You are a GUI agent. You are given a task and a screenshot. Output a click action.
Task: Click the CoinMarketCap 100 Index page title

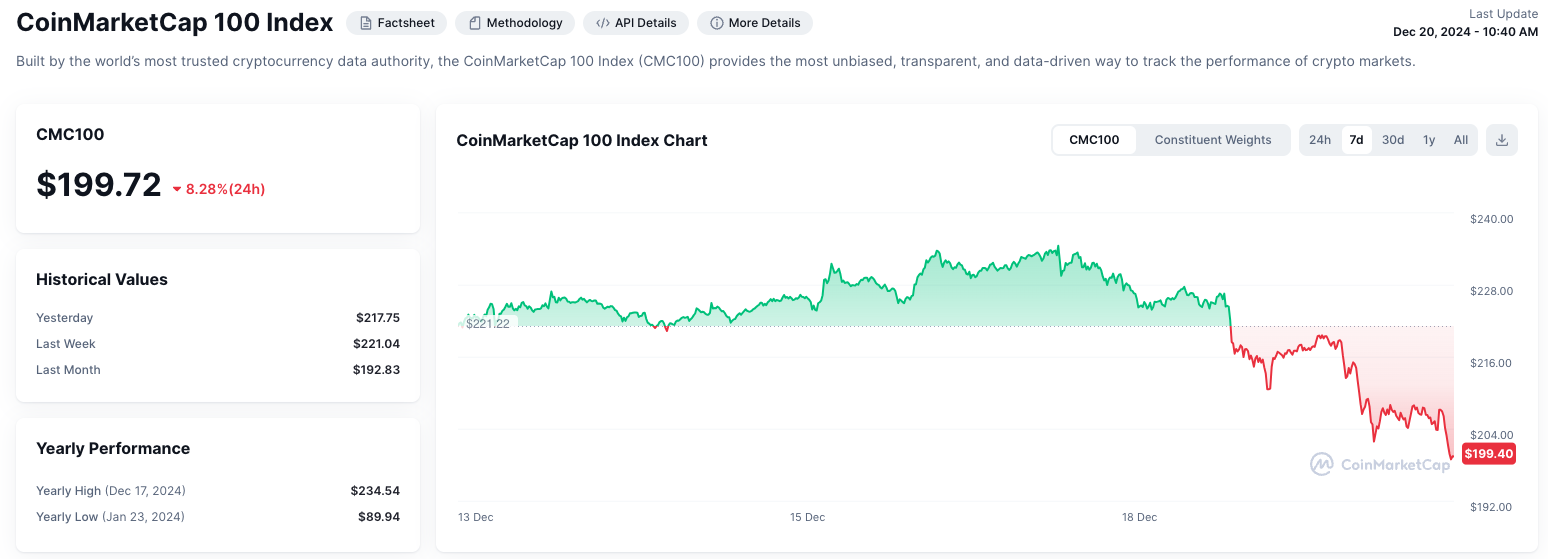pos(175,22)
